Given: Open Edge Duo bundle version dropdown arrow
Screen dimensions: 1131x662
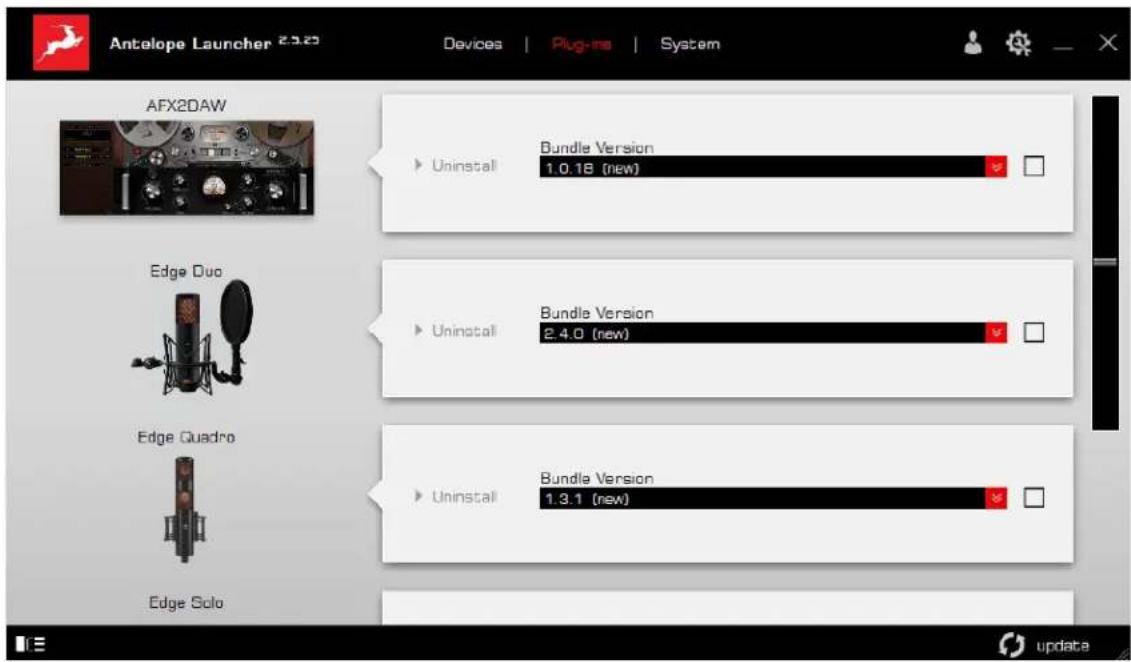Looking at the screenshot, I should point(996,333).
